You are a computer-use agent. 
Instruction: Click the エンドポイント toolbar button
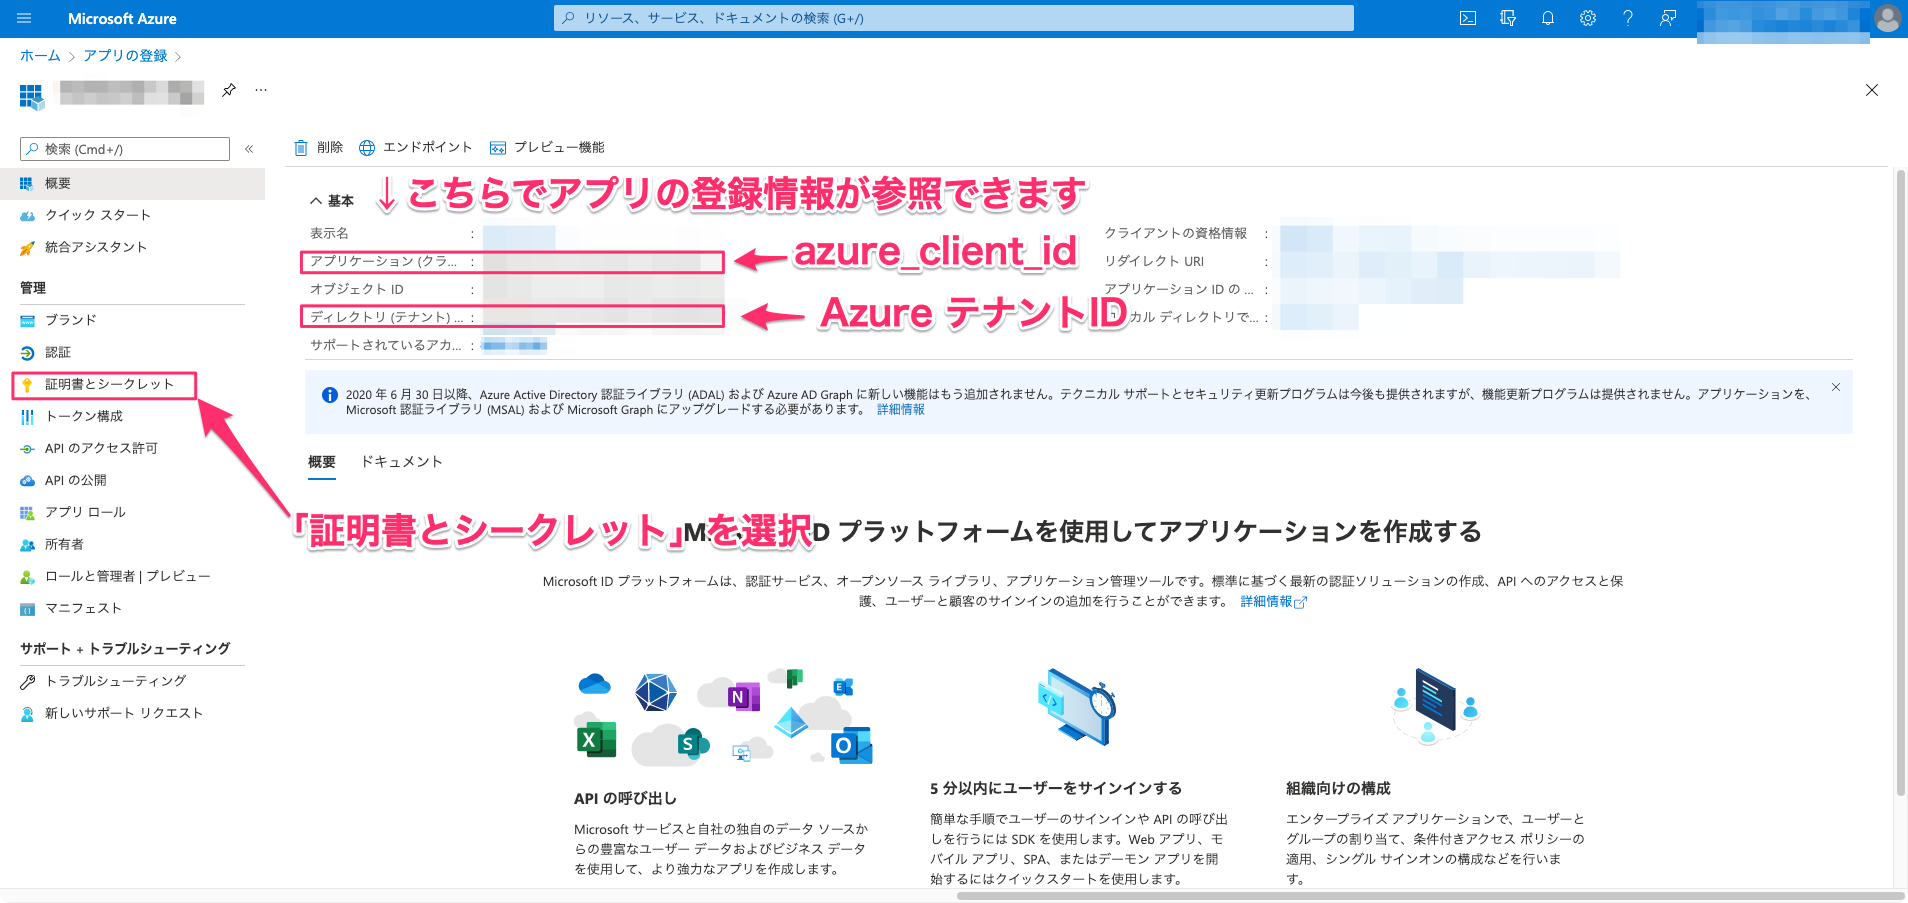point(416,147)
